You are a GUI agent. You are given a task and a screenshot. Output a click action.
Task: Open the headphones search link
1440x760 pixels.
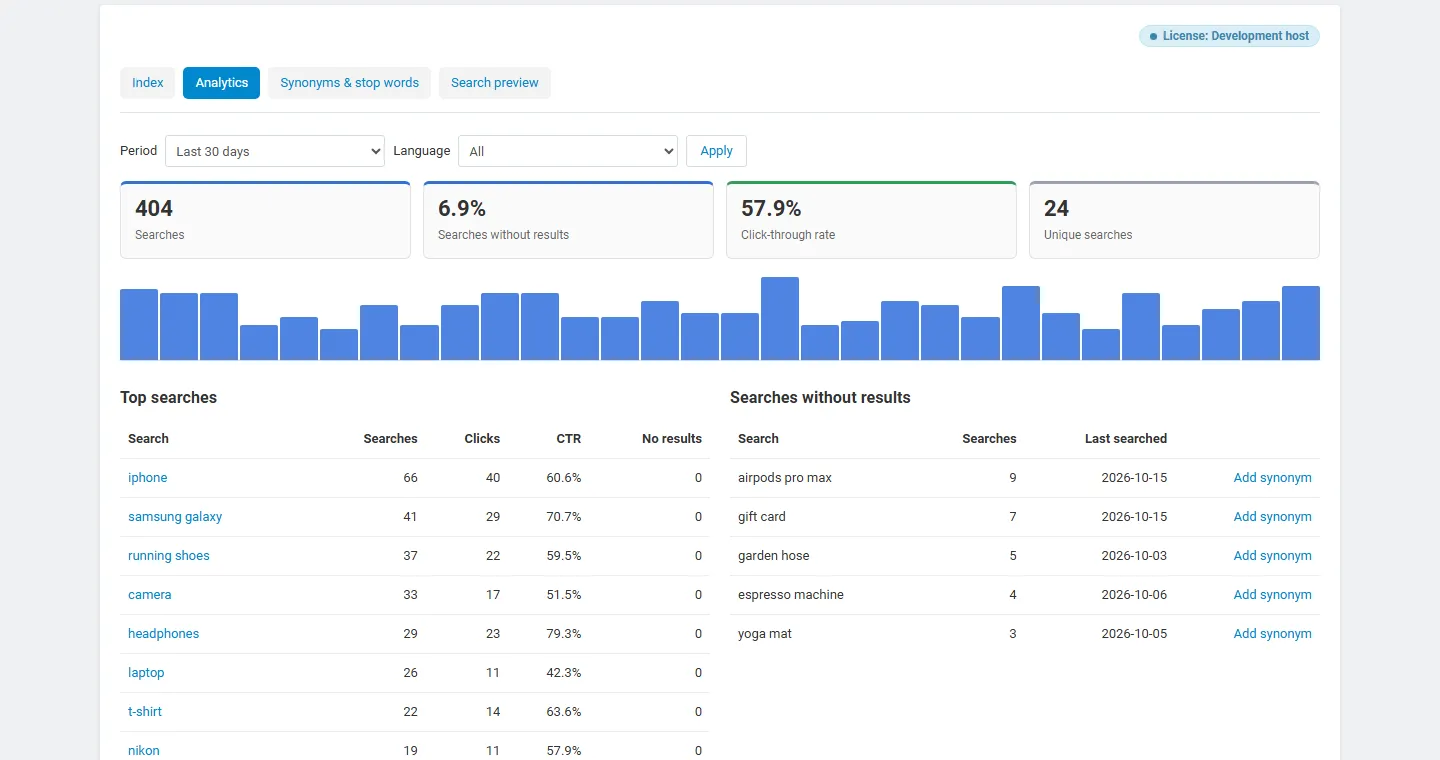[x=164, y=634]
